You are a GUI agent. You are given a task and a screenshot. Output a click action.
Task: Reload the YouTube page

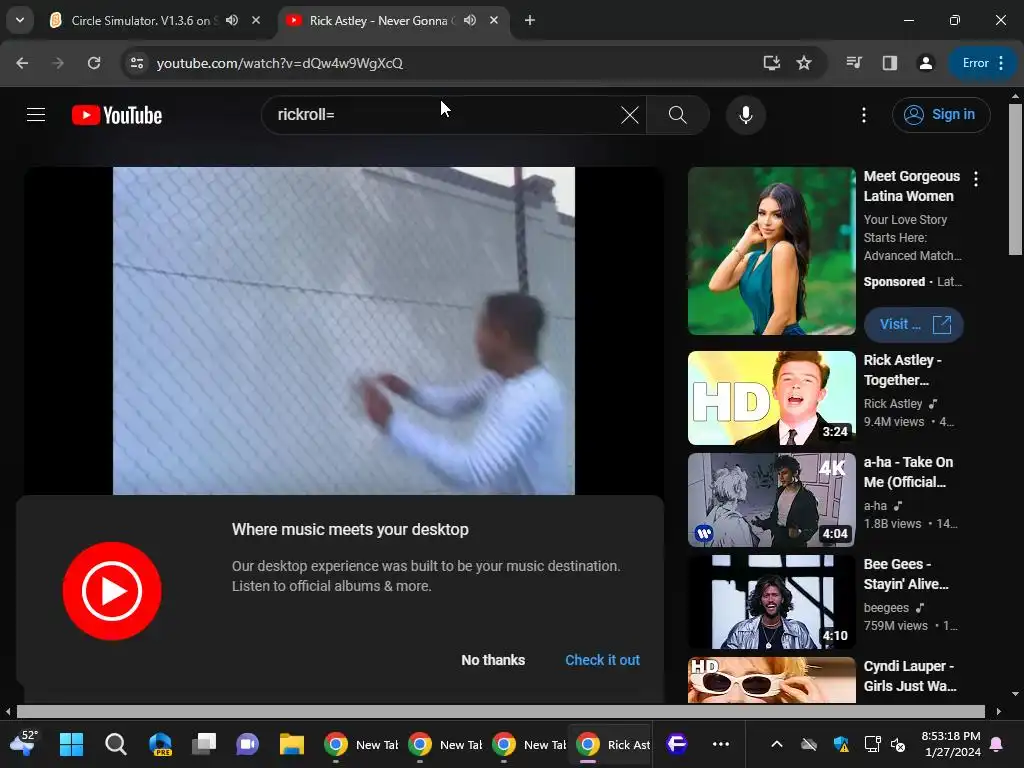tap(94, 63)
